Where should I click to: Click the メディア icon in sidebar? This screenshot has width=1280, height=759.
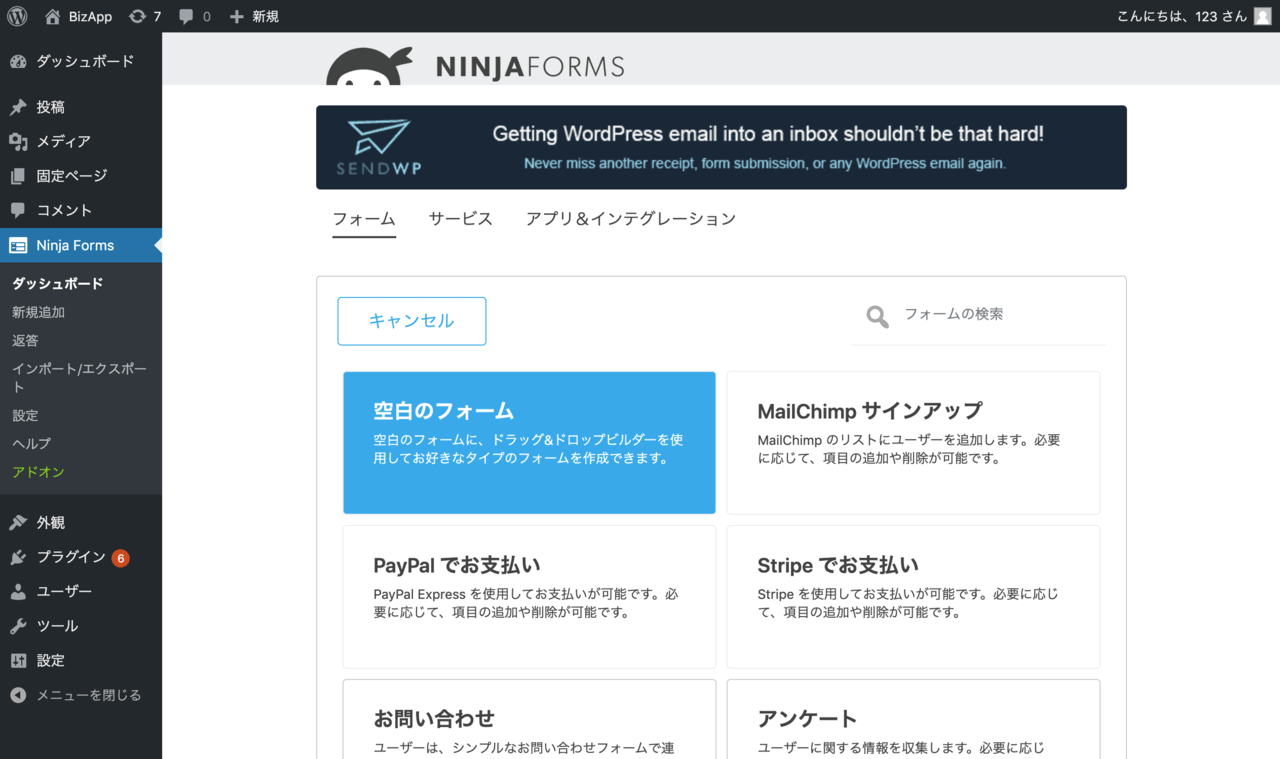tap(18, 142)
